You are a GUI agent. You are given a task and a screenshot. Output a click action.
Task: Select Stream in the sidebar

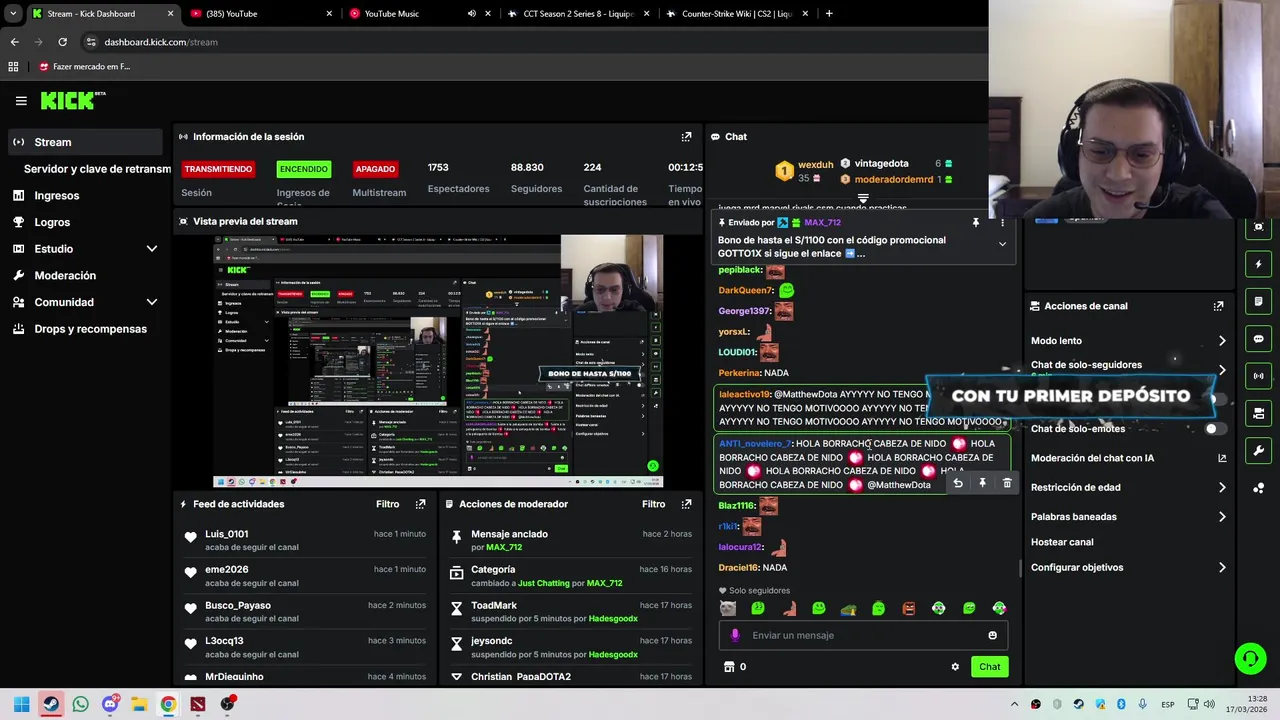85,142
